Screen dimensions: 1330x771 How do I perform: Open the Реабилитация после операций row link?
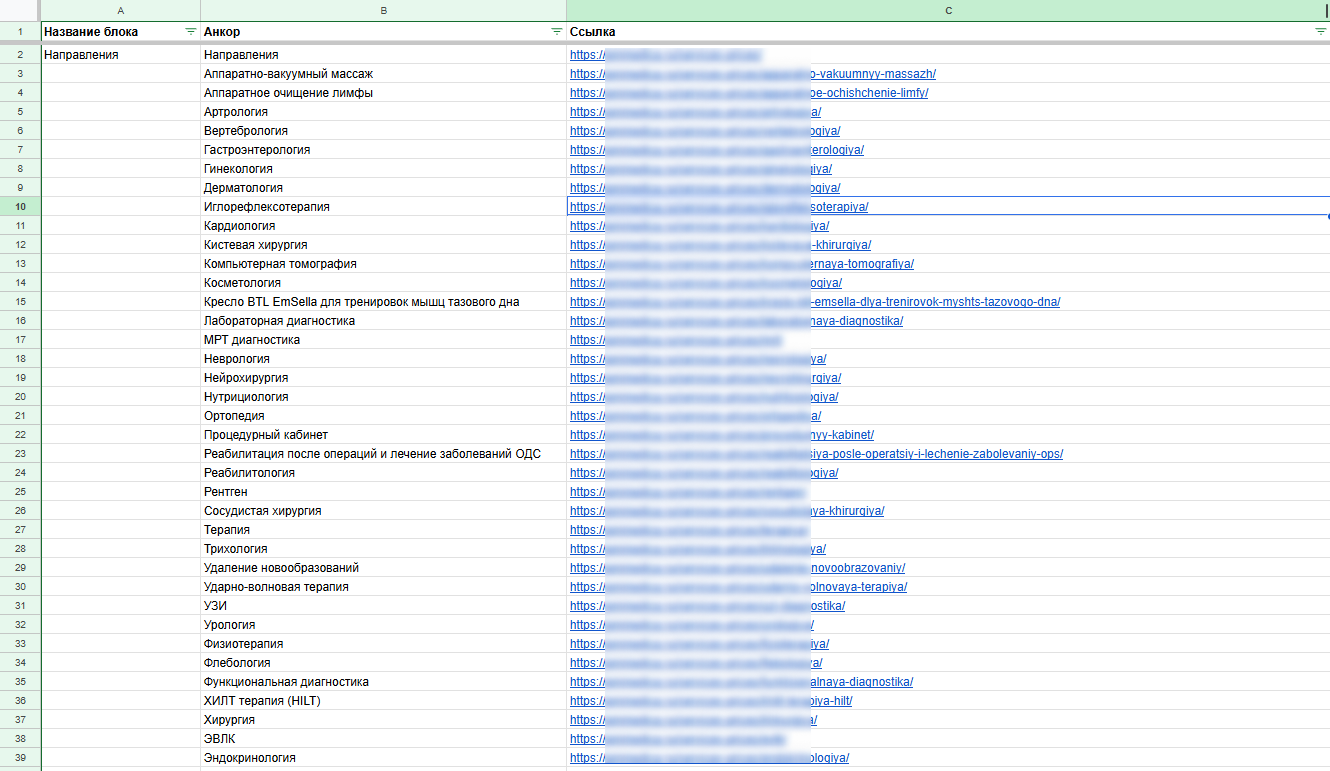pos(816,454)
